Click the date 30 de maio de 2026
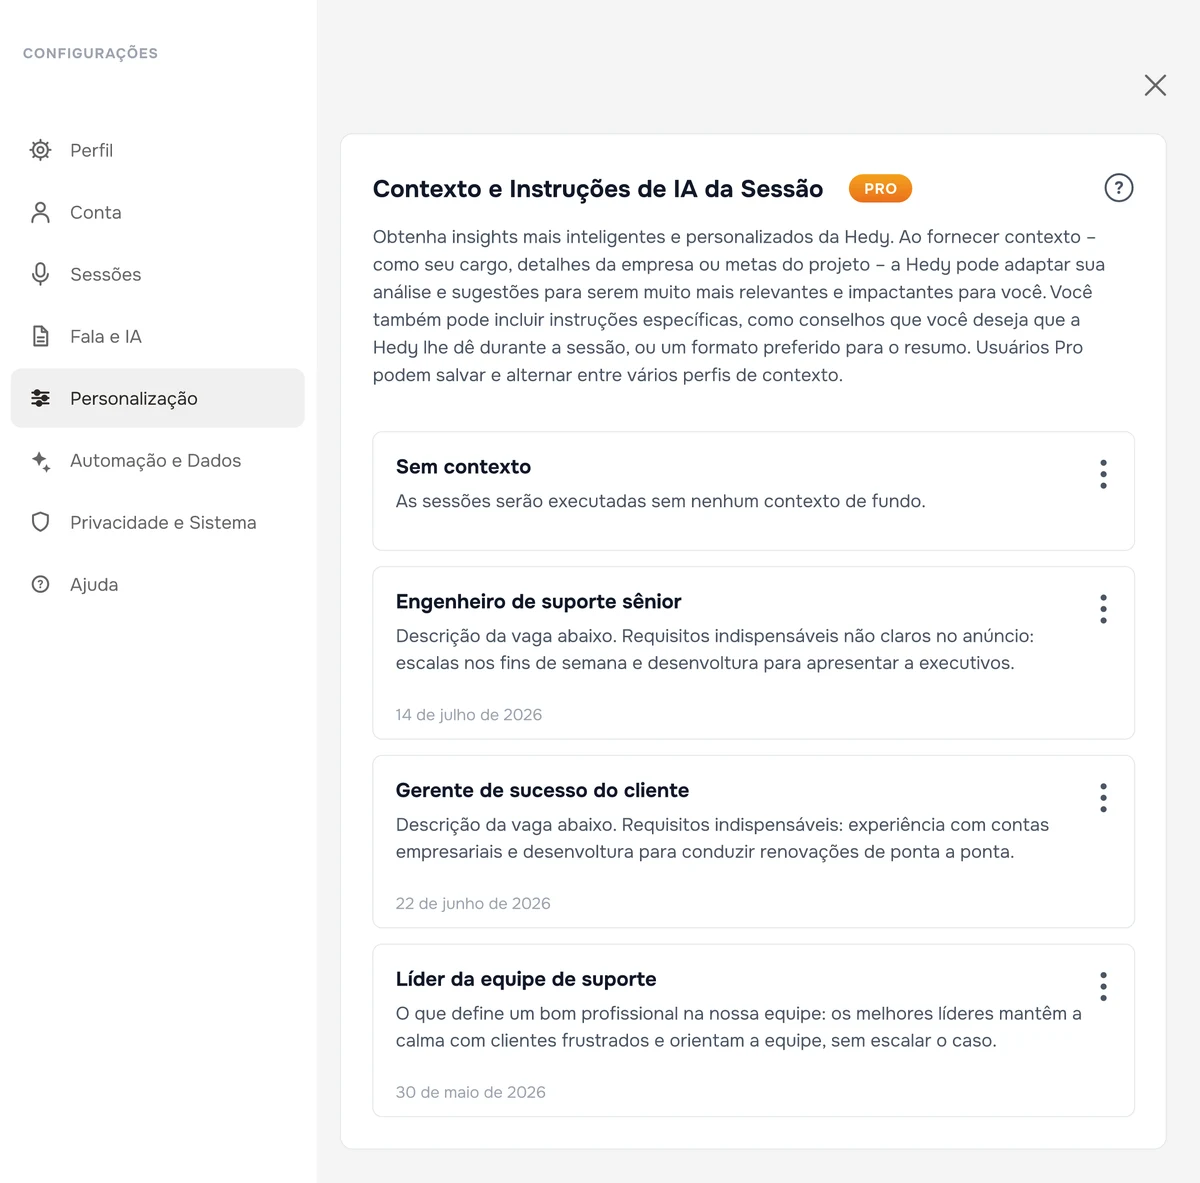 pos(471,1092)
